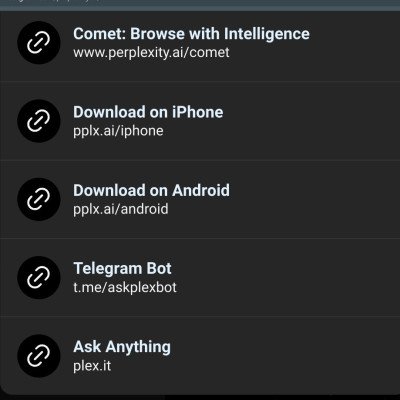
Task: Click the link icon beside Comet: Browse with Intelligence
Action: 39,43
